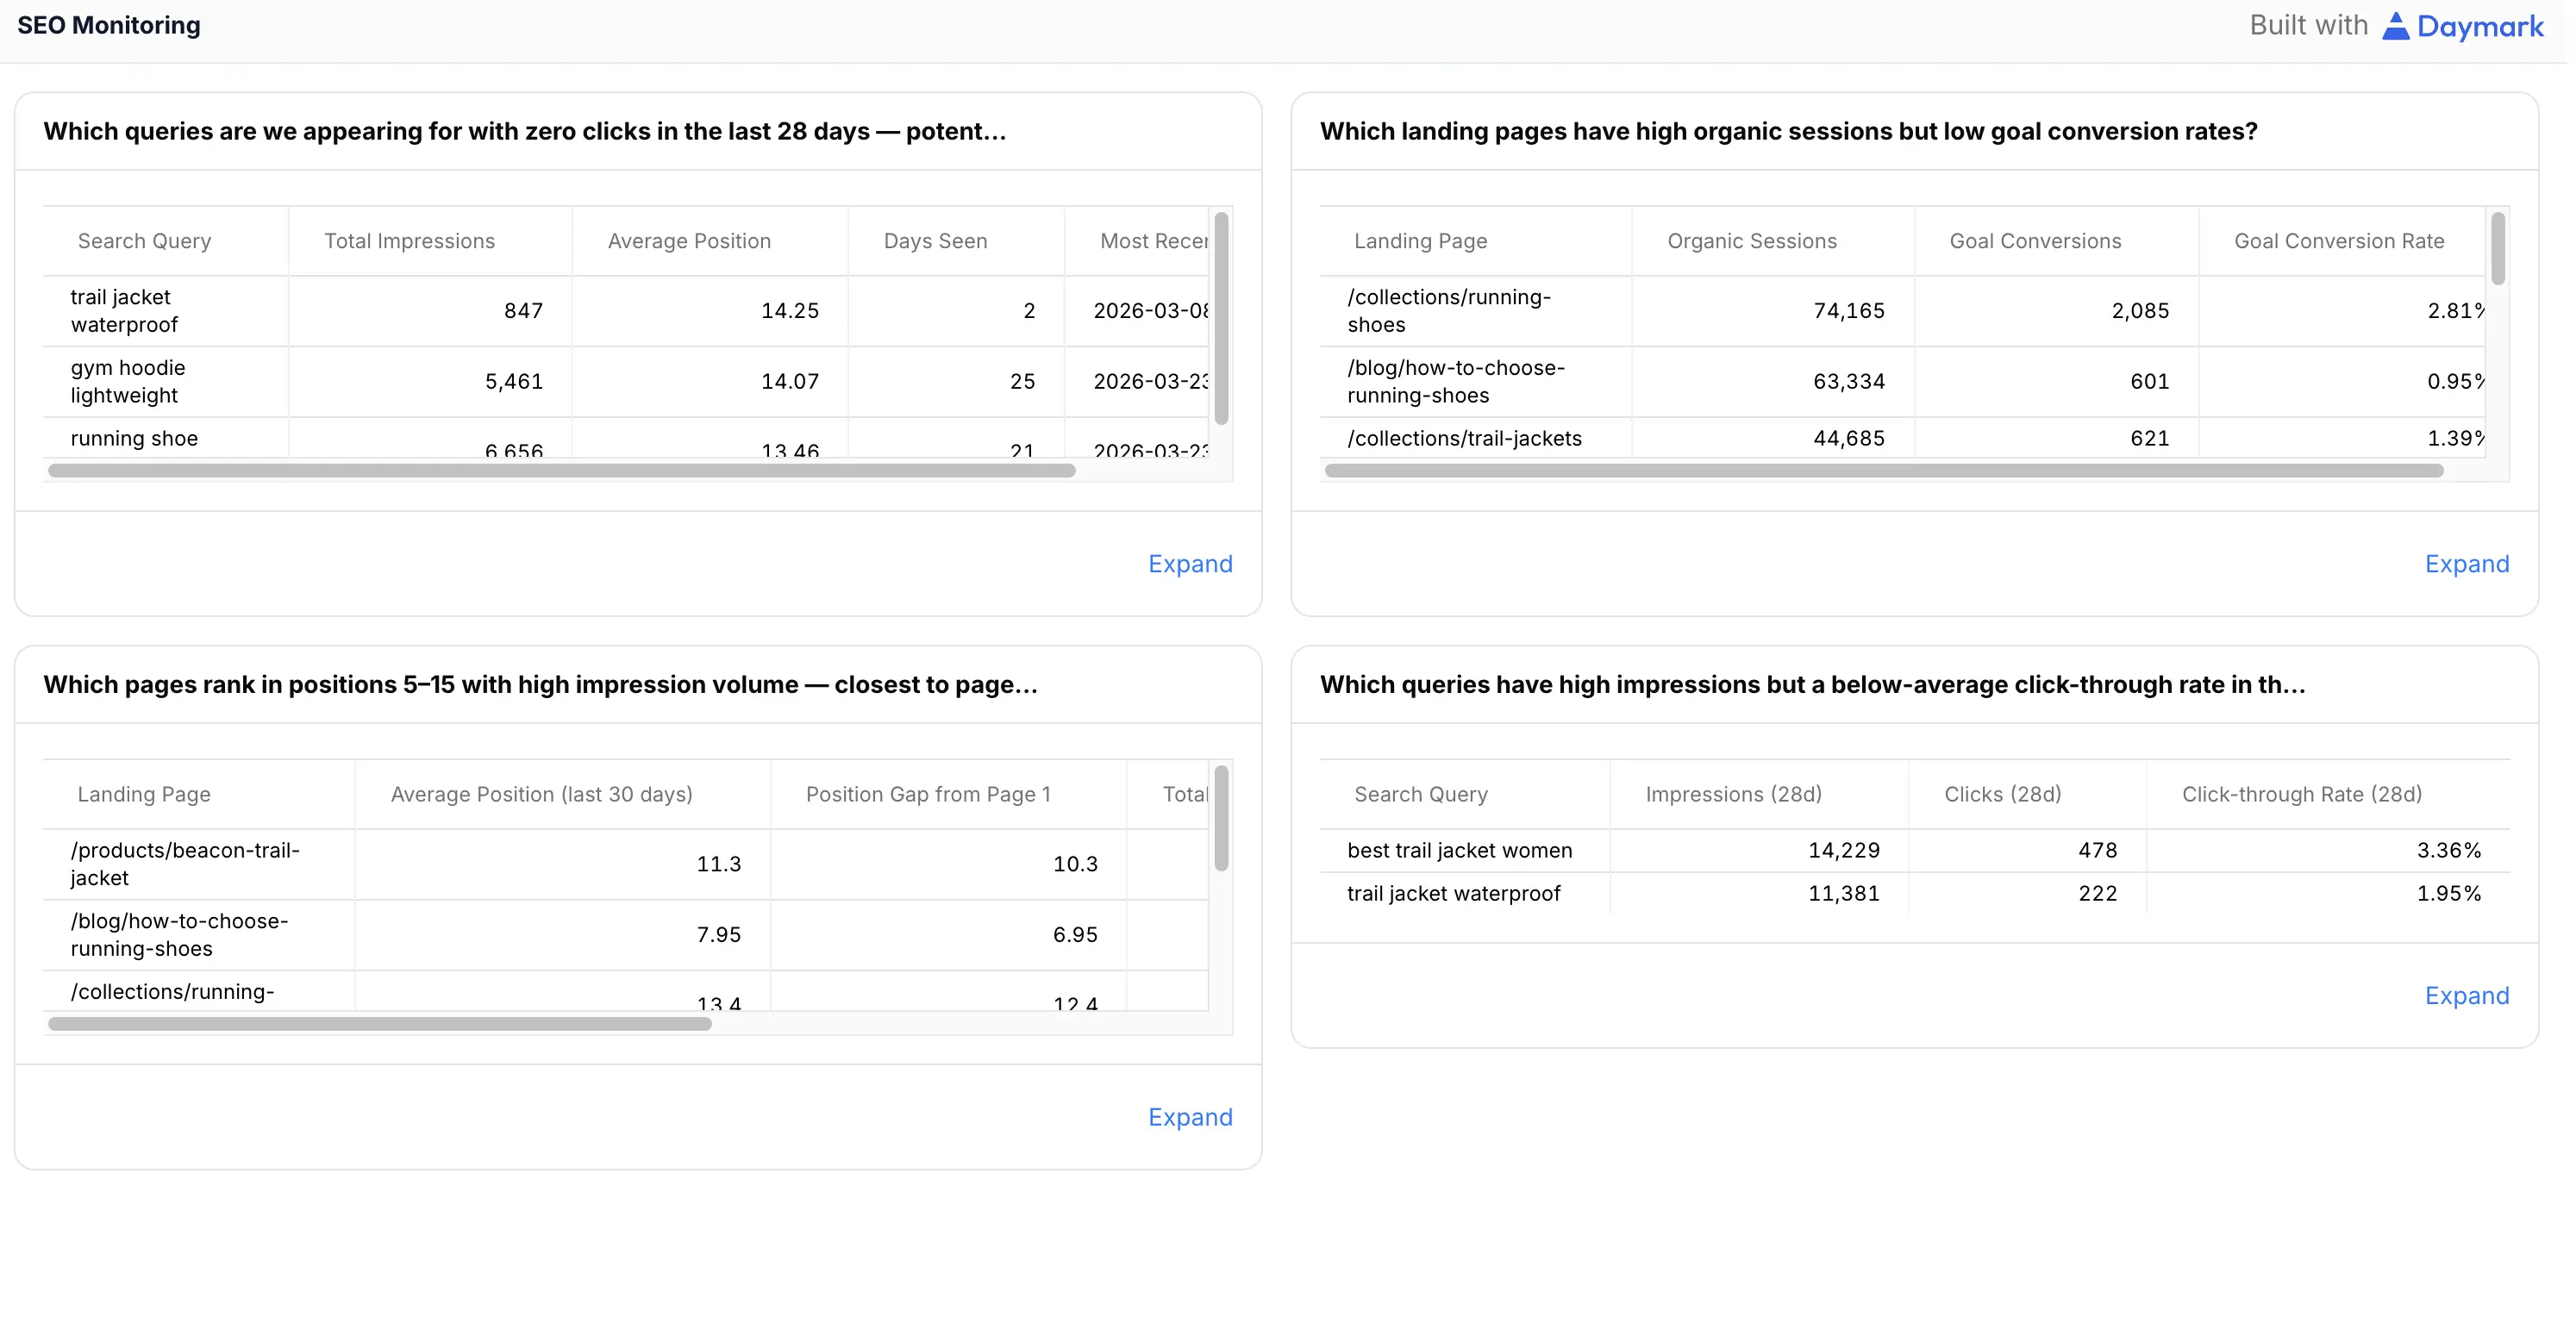Click the Goal Conversion Rate header
2576x1329 pixels.
(2338, 241)
